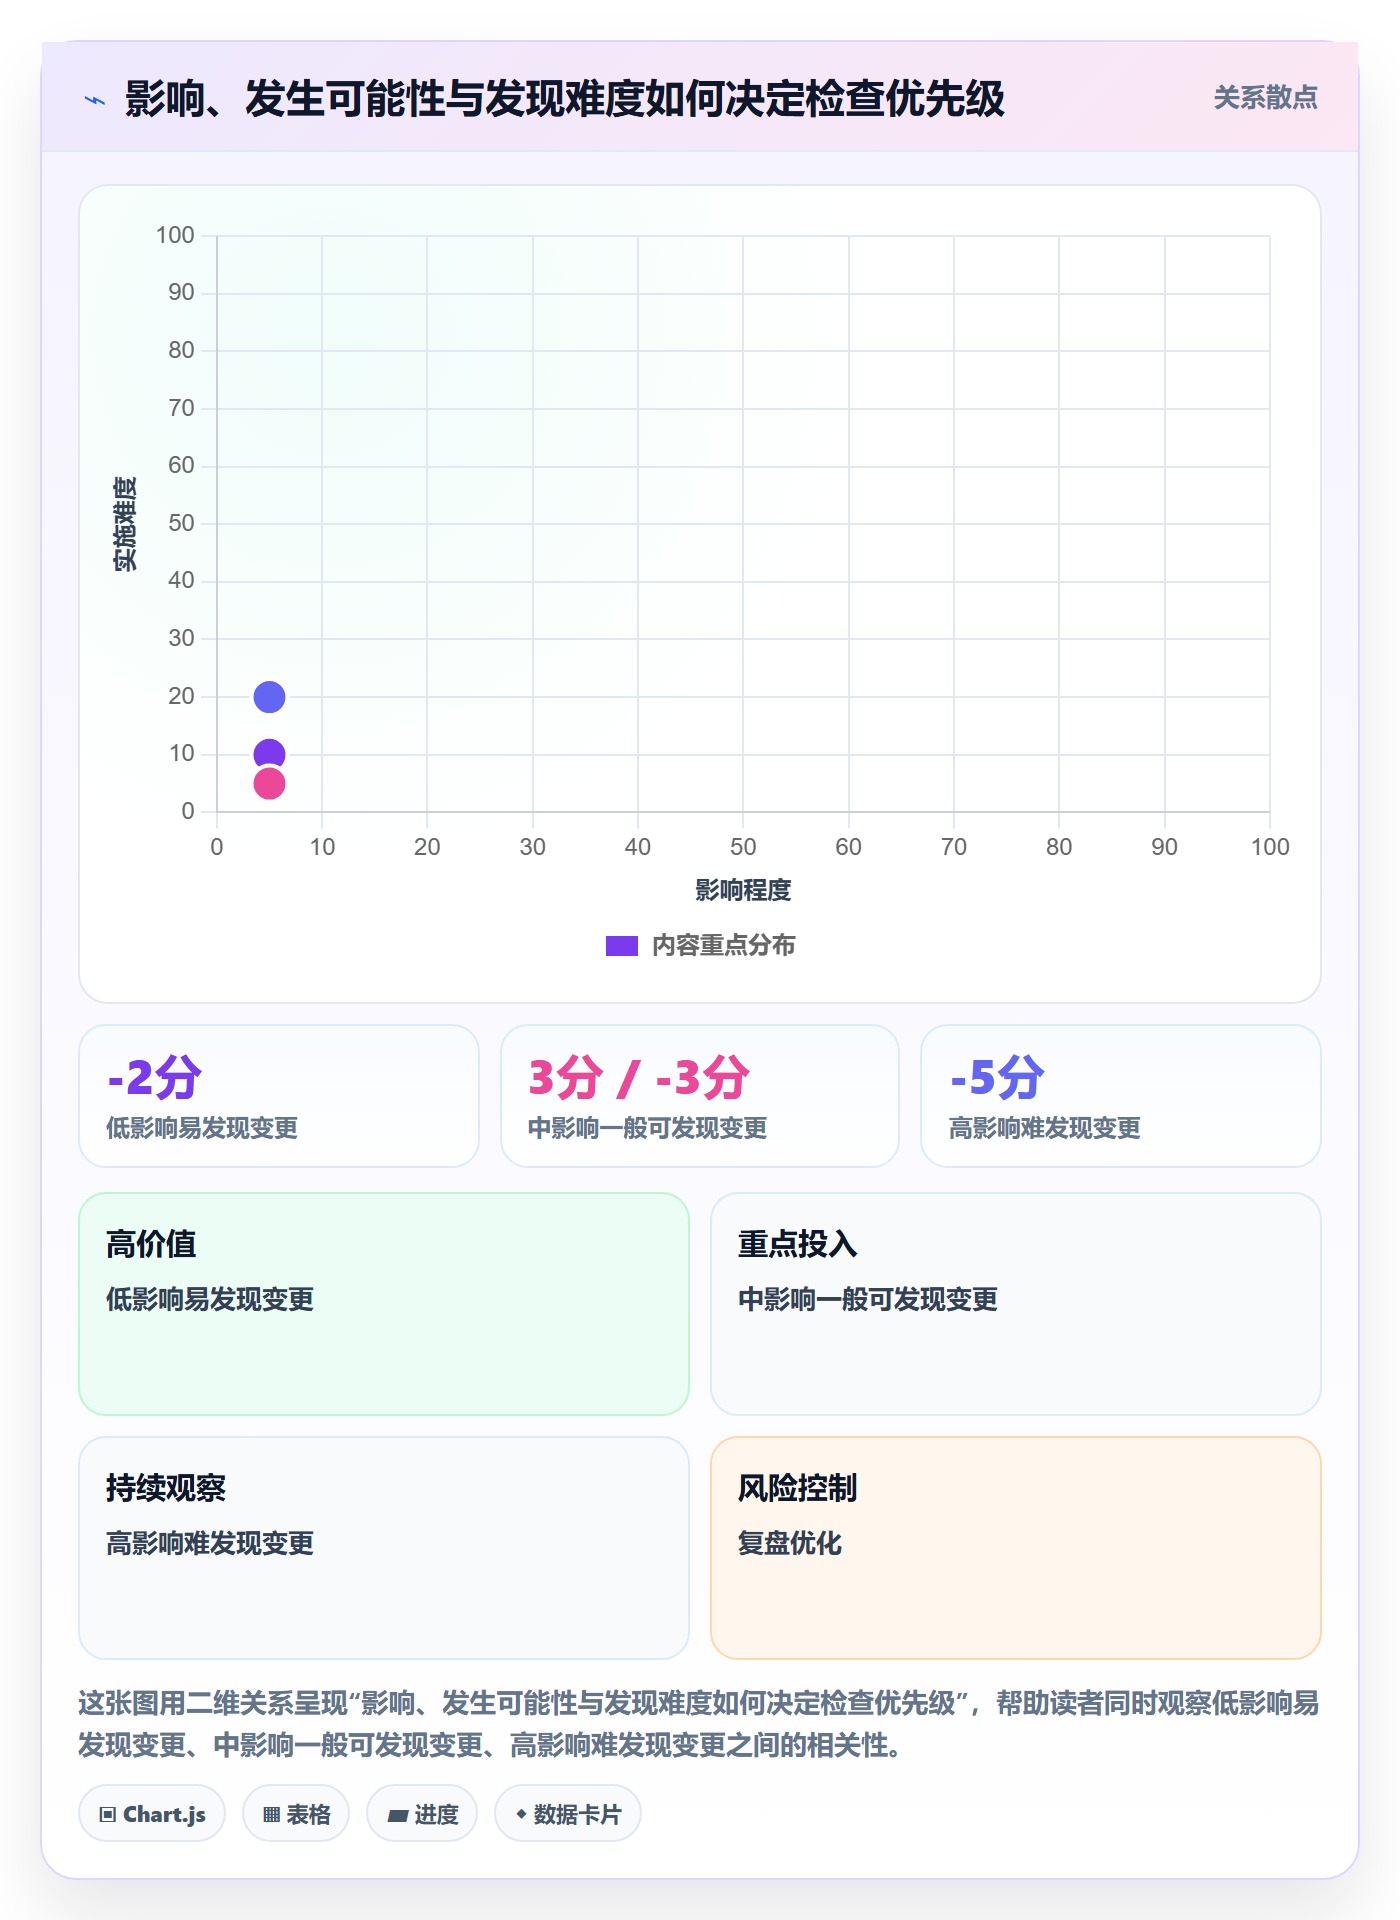Screen dimensions: 1400x1920
Task: Open the 持续观察 quadrant card
Action: click(x=384, y=1548)
